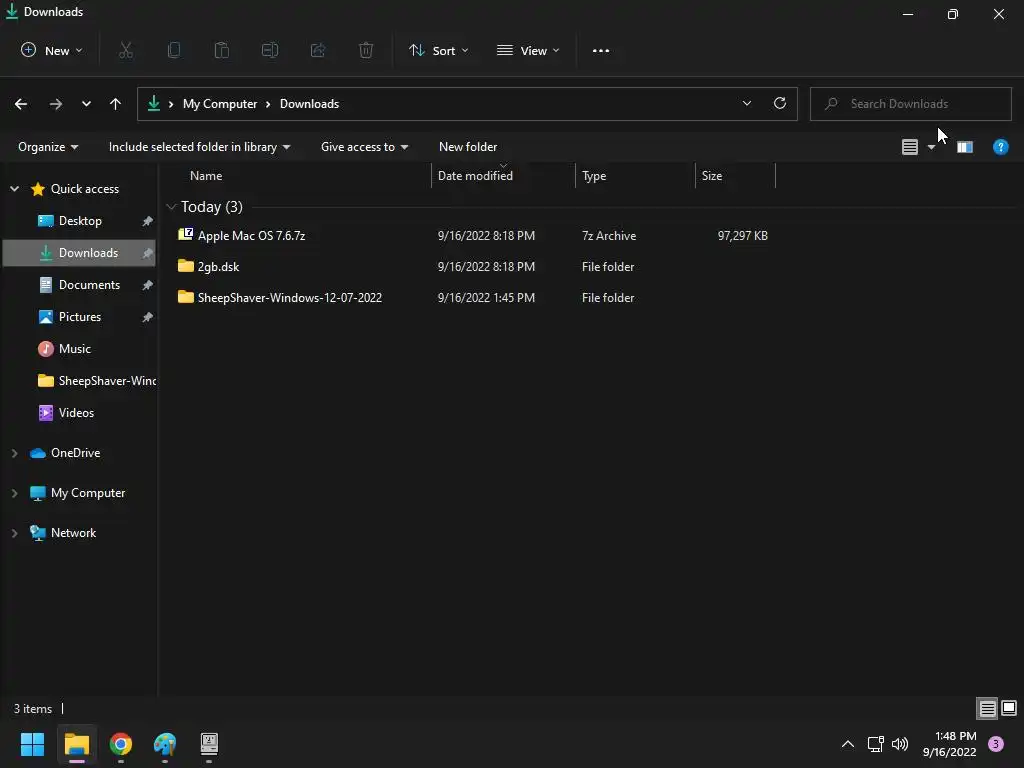Click the Rename icon in toolbar
The width and height of the screenshot is (1024, 768).
[x=270, y=50]
